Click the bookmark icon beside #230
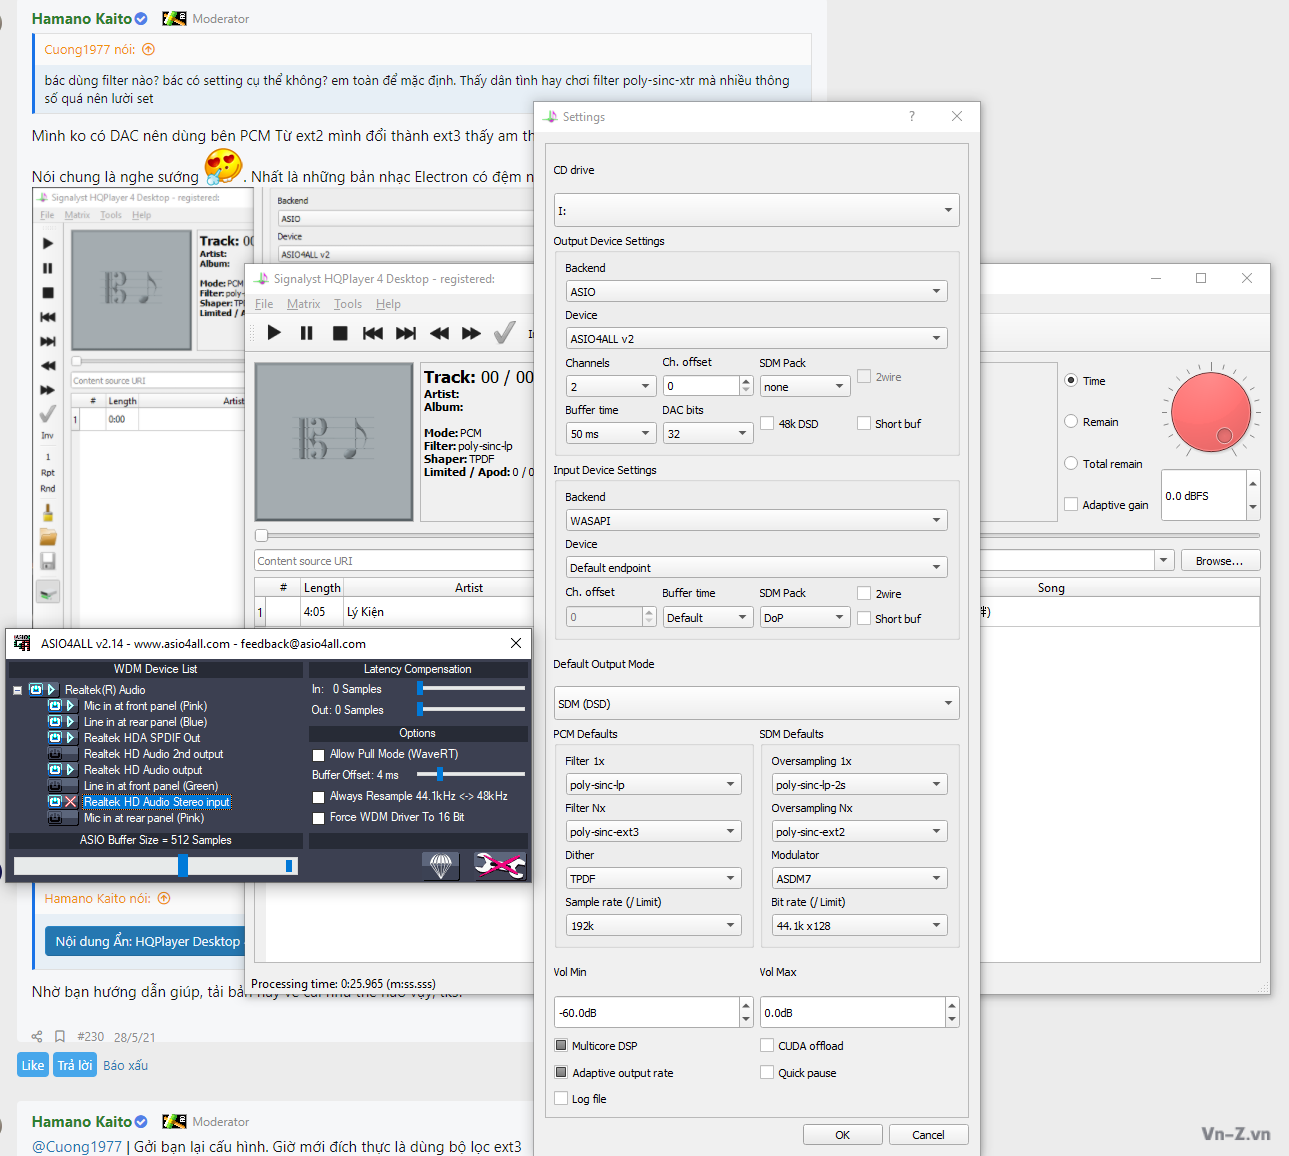Image resolution: width=1289 pixels, height=1156 pixels. (x=60, y=1037)
